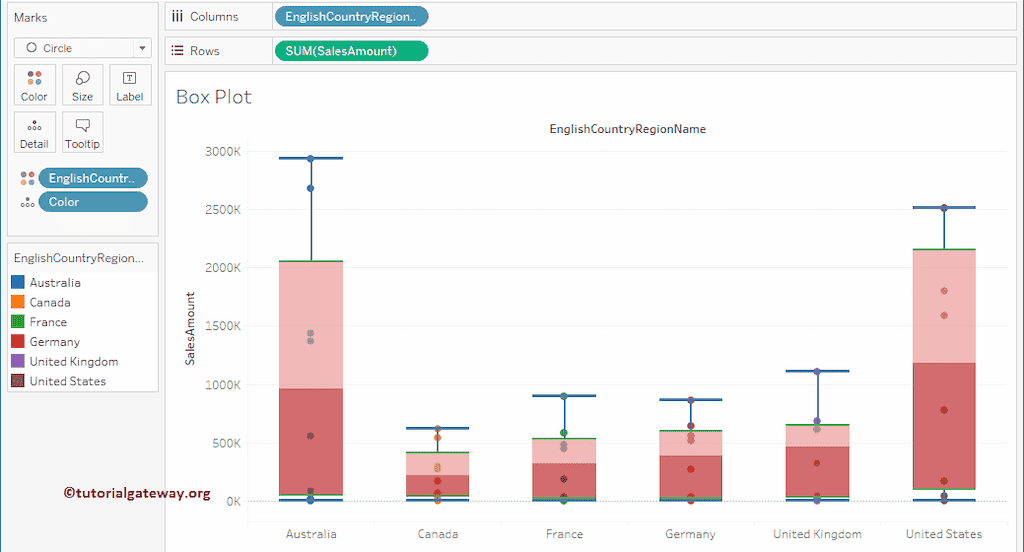This screenshot has height=552, width=1024.
Task: Select the Color pill in Marks card
Action: (x=92, y=202)
